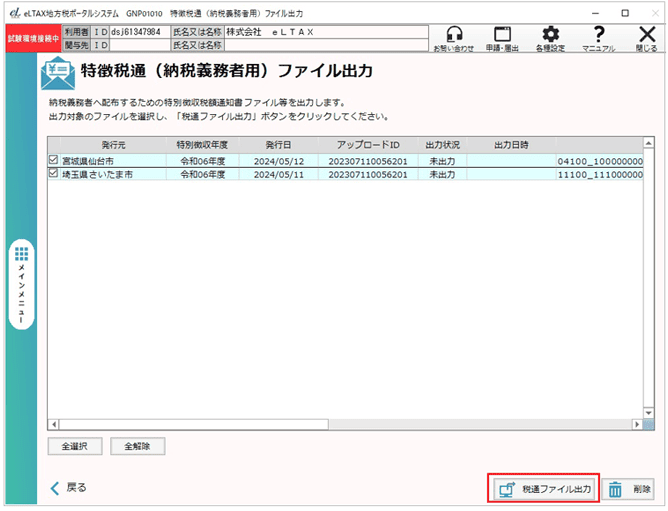This screenshot has width=668, height=511.
Task: Click the date 2024/05/11 cell
Action: point(279,174)
